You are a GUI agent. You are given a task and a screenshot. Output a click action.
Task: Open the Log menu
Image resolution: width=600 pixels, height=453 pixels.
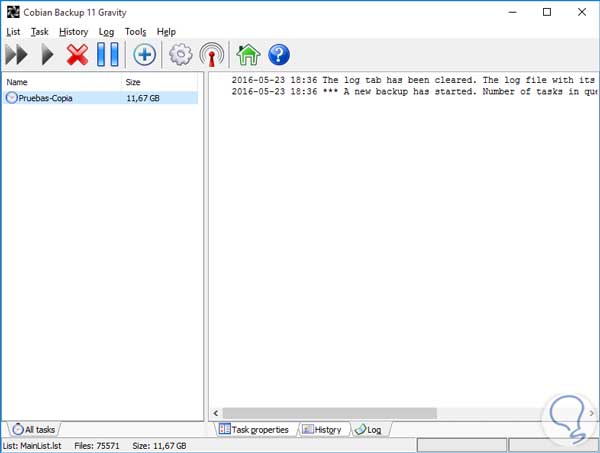point(106,32)
